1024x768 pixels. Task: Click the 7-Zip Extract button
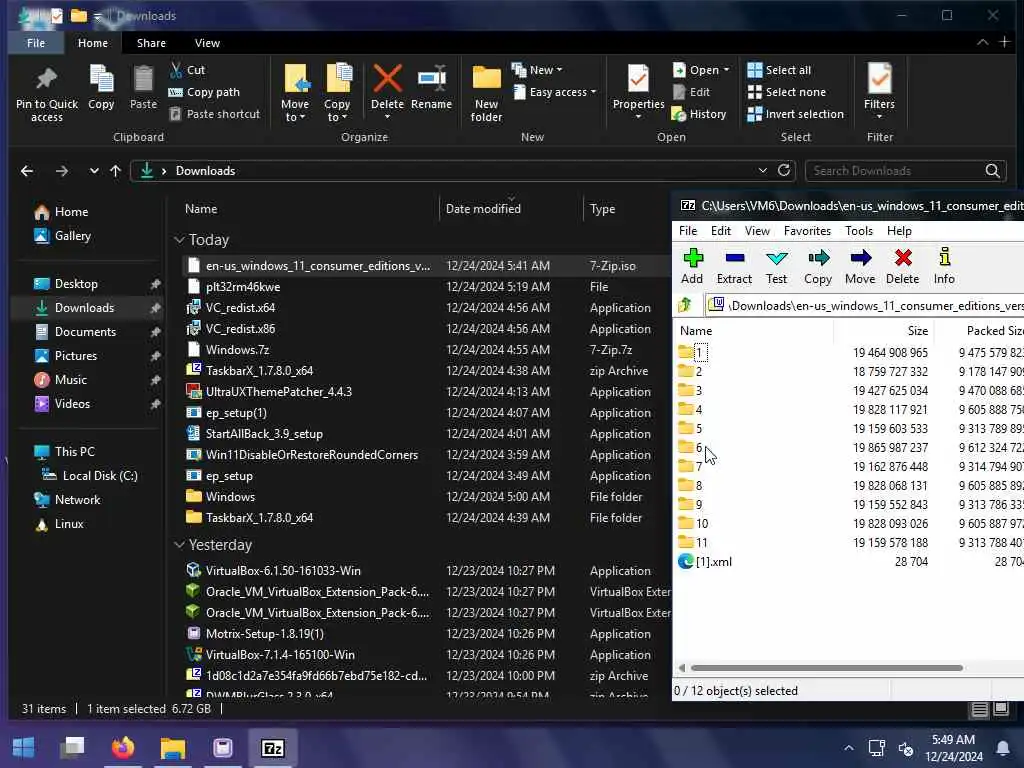pyautogui.click(x=734, y=266)
